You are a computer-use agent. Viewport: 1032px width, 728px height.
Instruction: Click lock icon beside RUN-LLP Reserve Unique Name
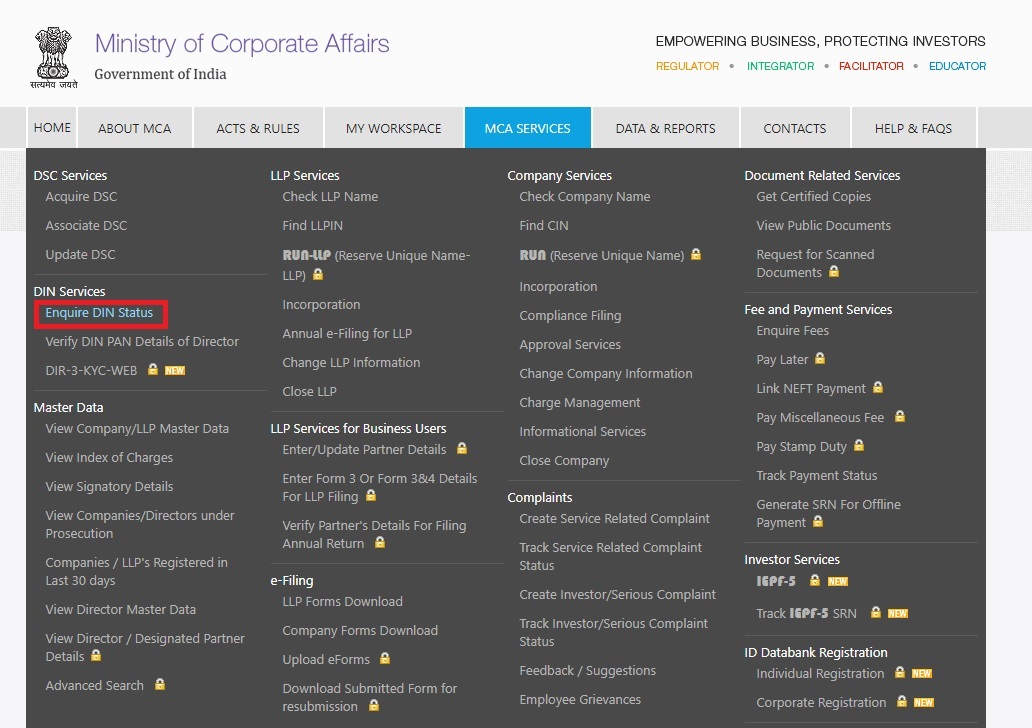tap(318, 274)
